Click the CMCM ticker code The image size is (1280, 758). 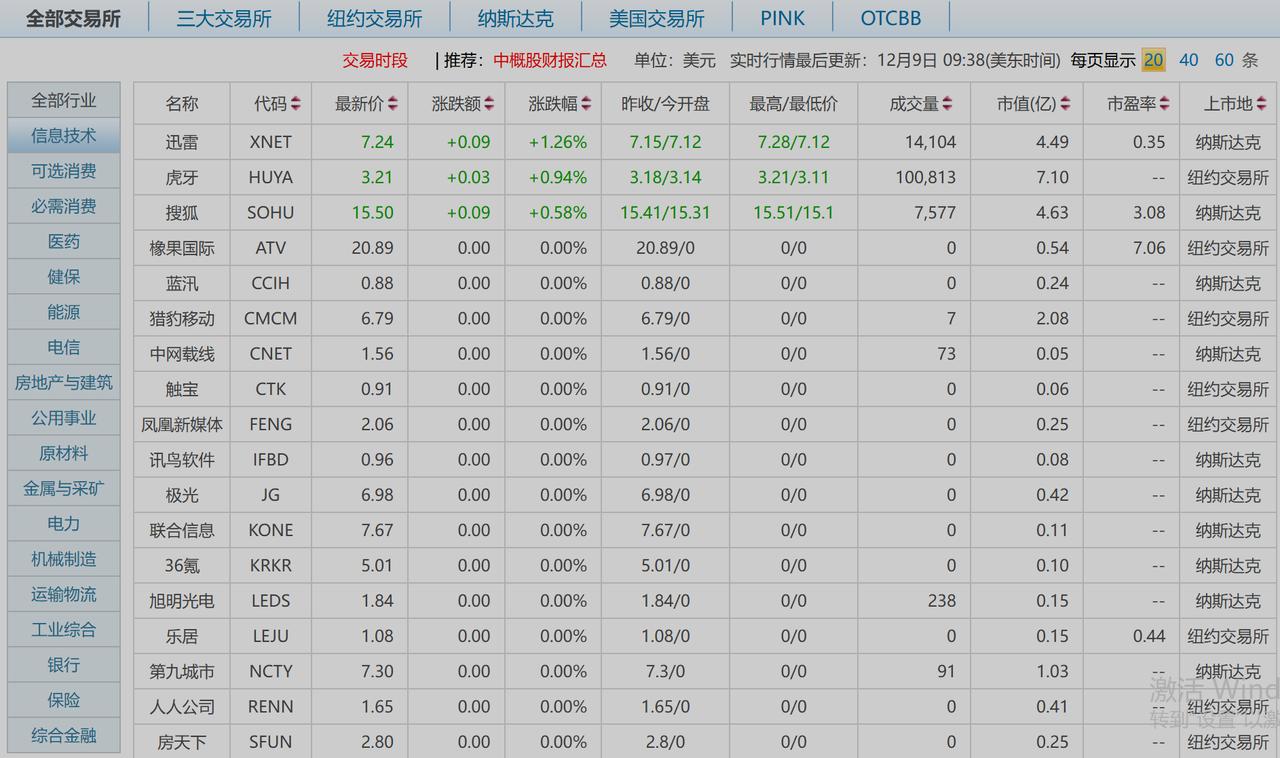click(x=271, y=318)
